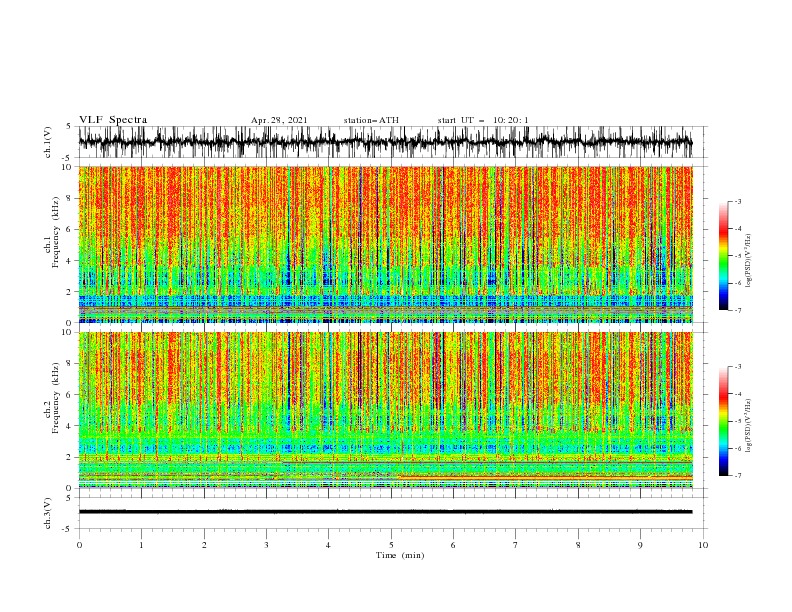Click the "VLF Spectra" plot title
Screen dimensions: 792x612
click(113, 120)
